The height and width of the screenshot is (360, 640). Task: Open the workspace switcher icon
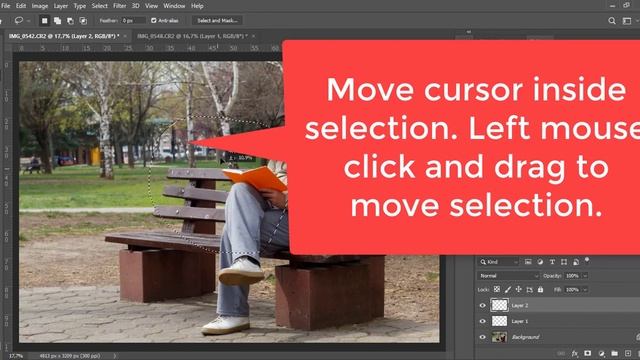click(627, 20)
